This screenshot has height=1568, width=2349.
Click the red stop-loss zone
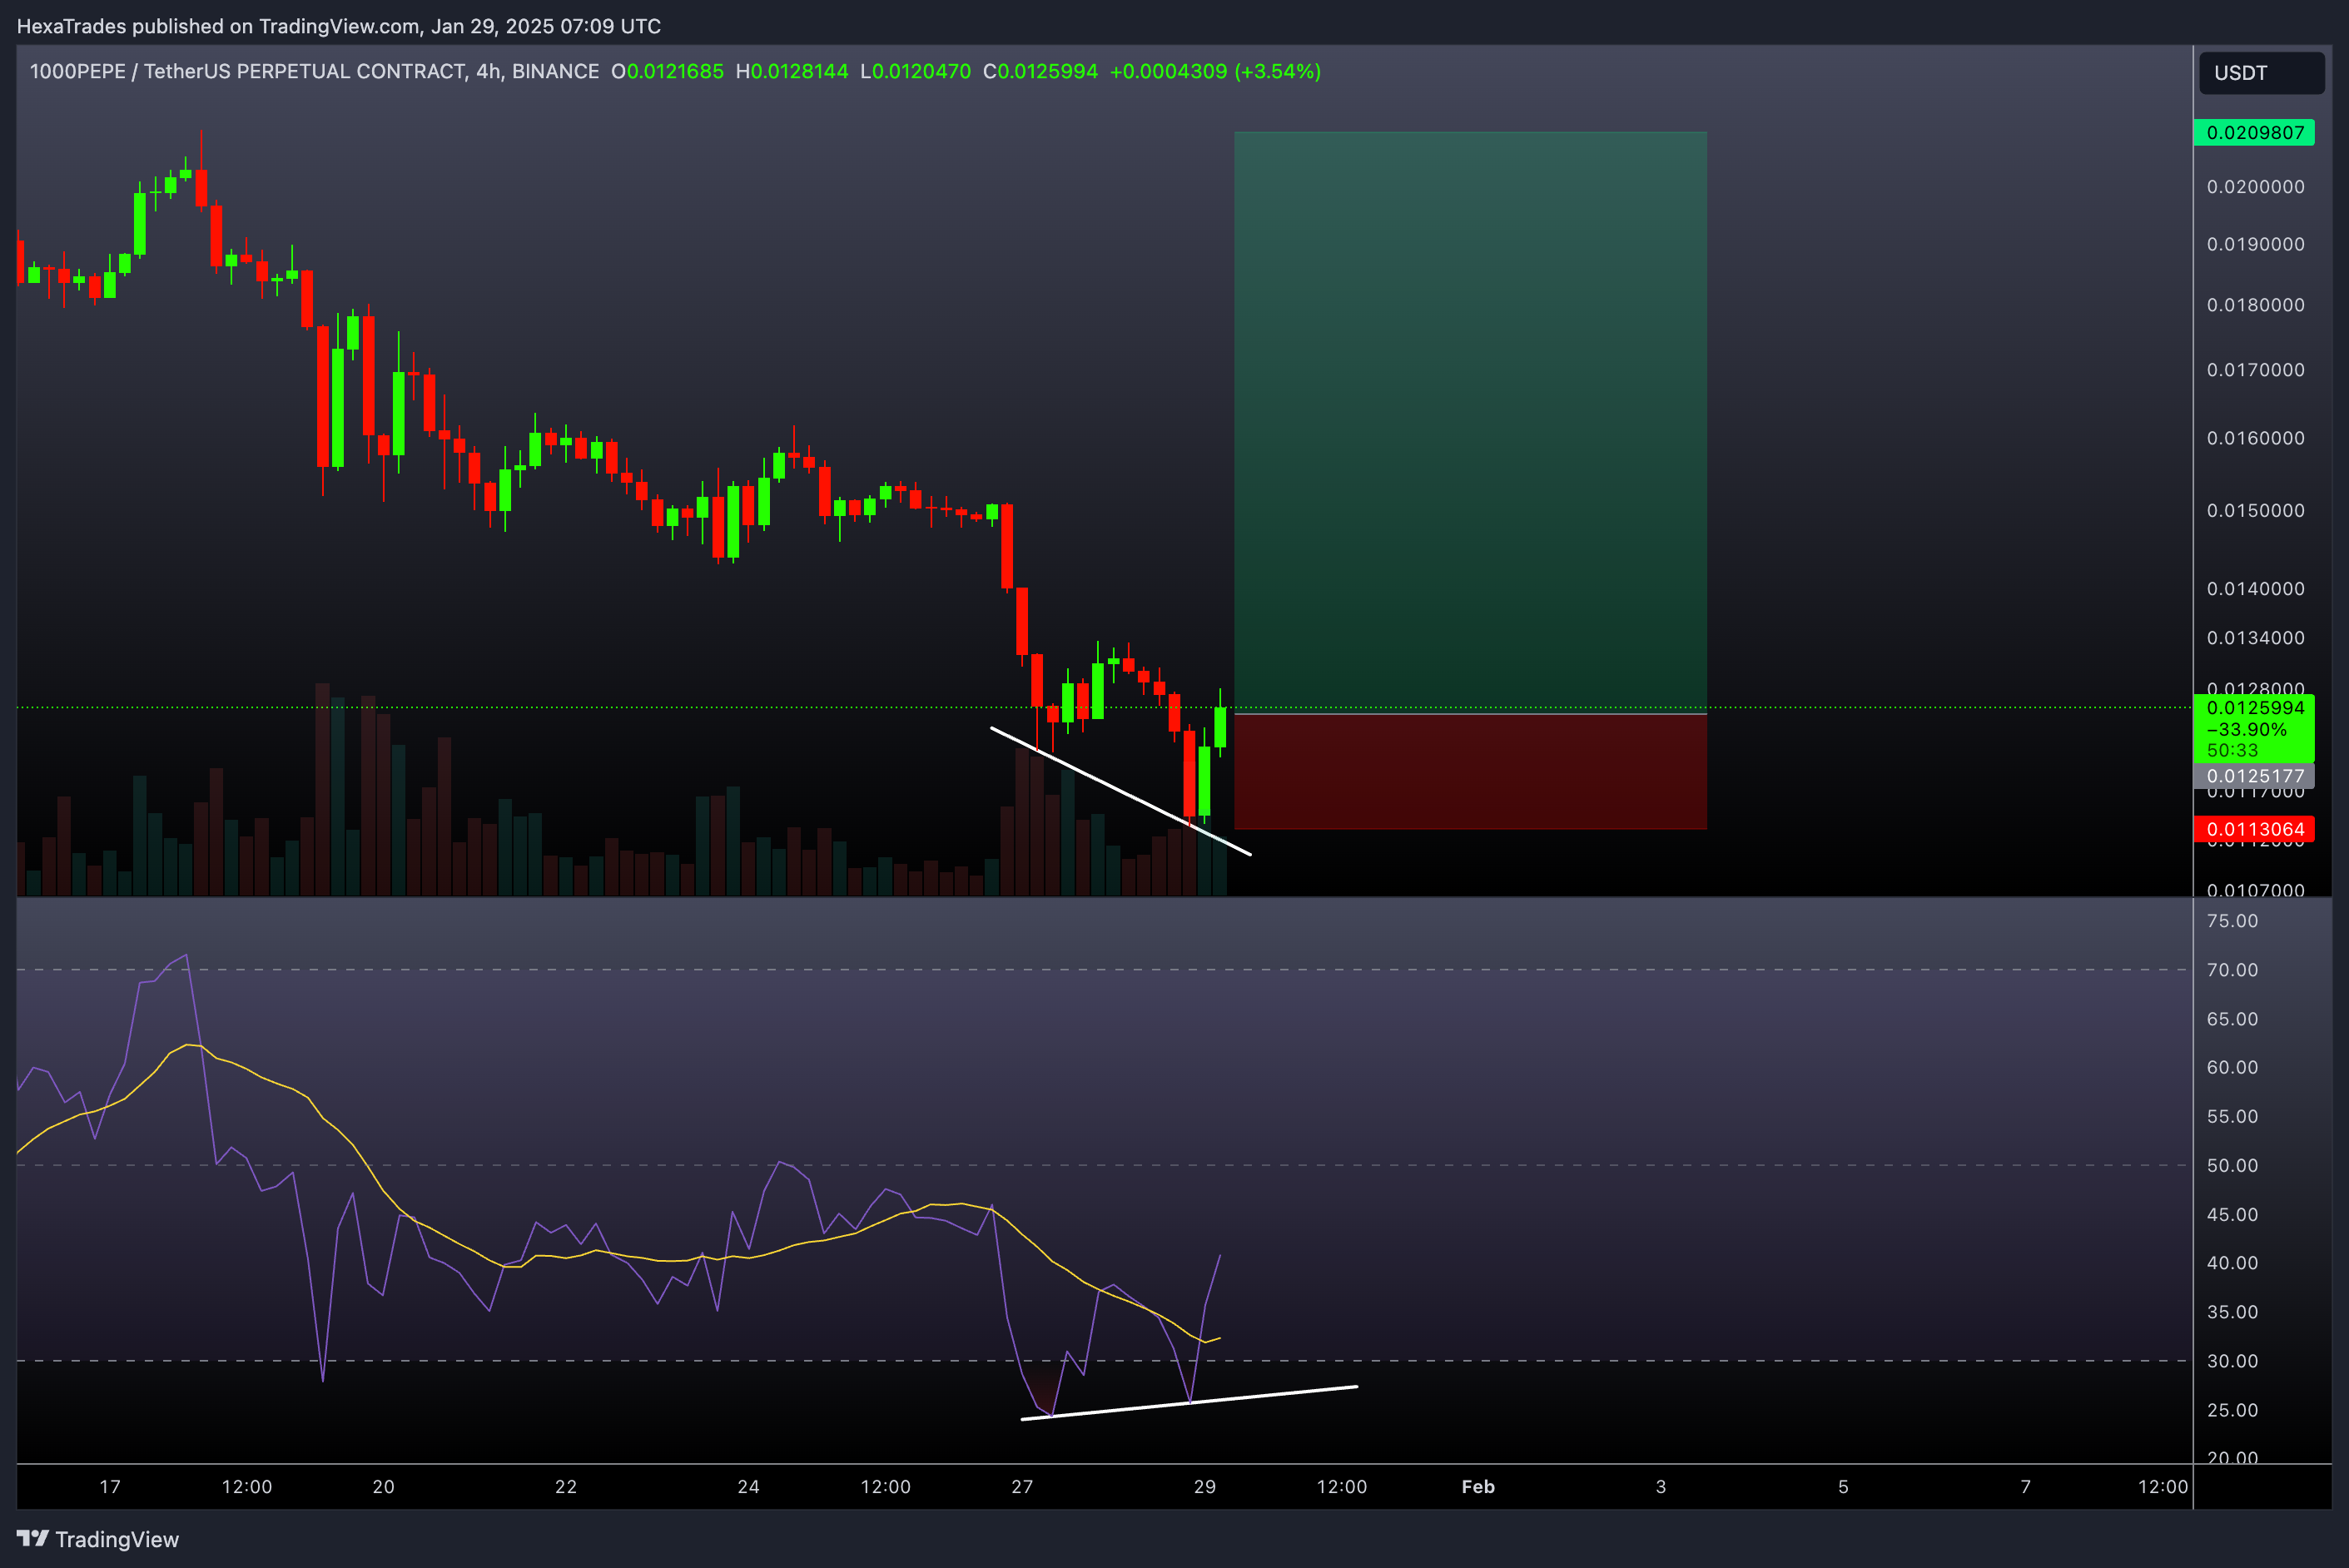(1470, 771)
